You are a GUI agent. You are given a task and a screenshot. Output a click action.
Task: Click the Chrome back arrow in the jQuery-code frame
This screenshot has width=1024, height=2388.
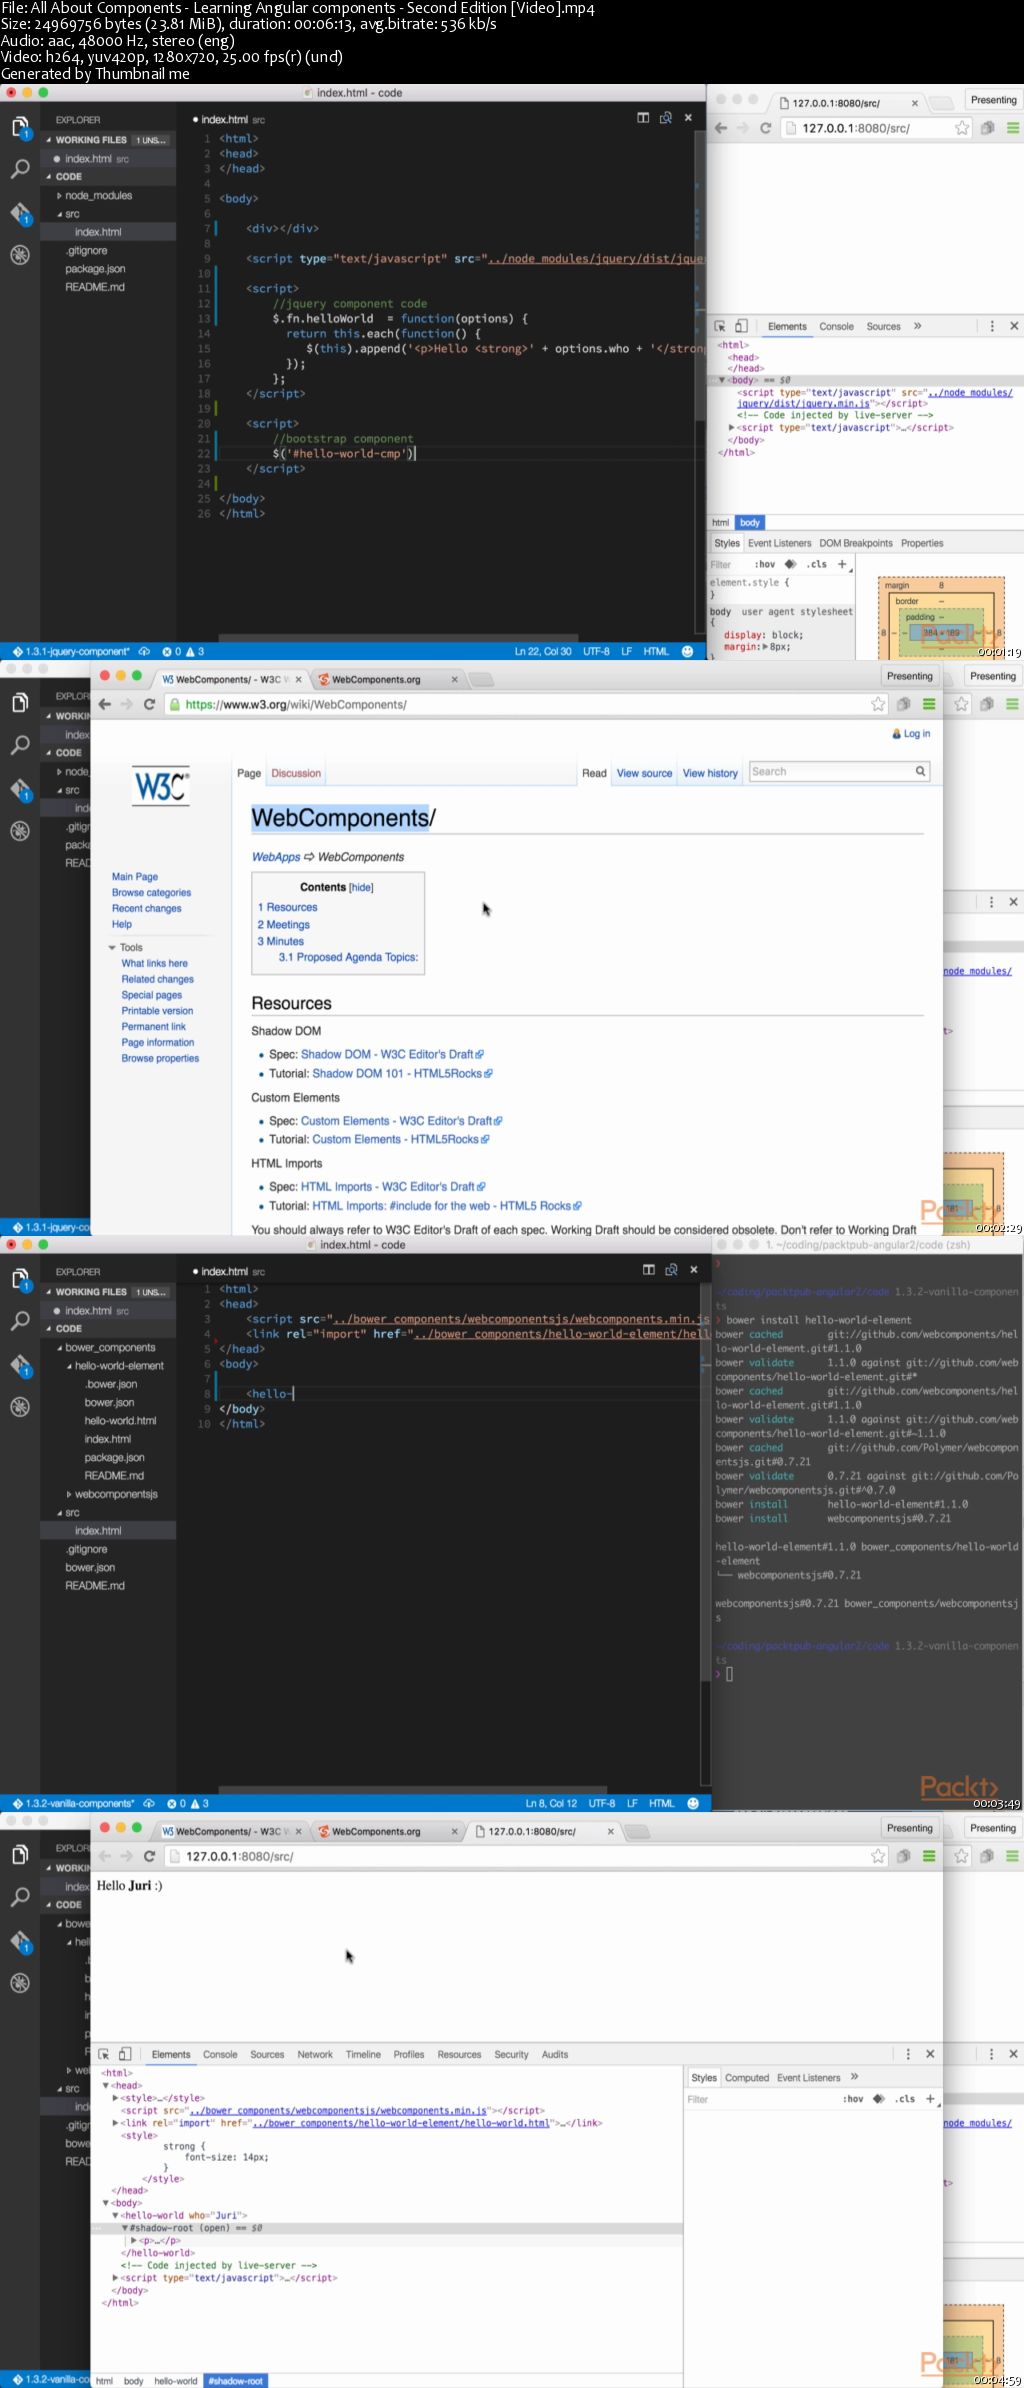click(721, 128)
